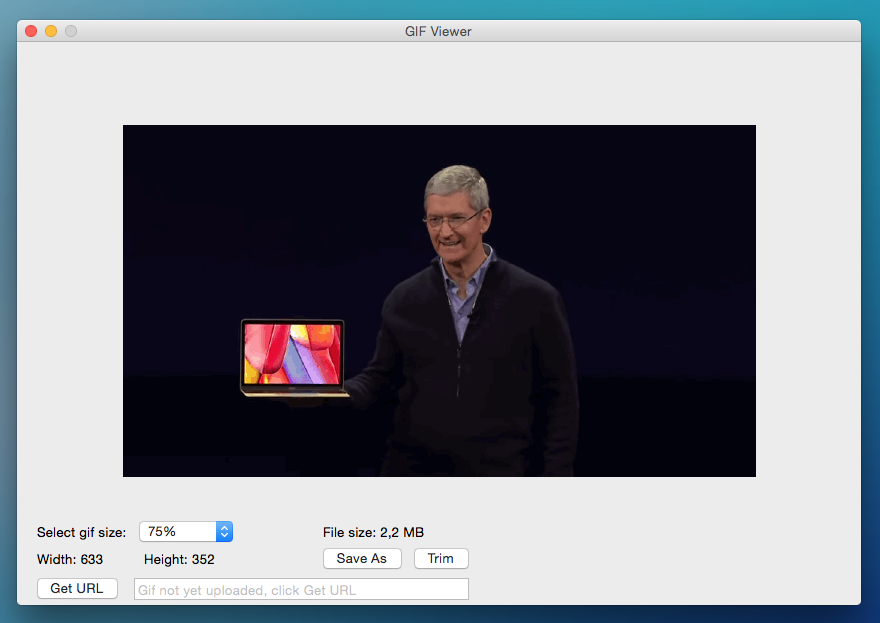Click the up arrow on the size stepper

coord(222,527)
